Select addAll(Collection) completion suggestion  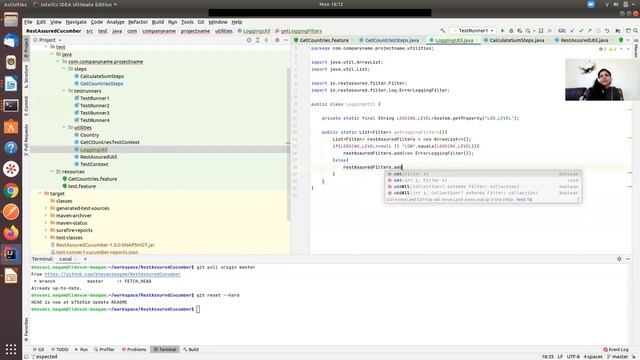coord(483,187)
